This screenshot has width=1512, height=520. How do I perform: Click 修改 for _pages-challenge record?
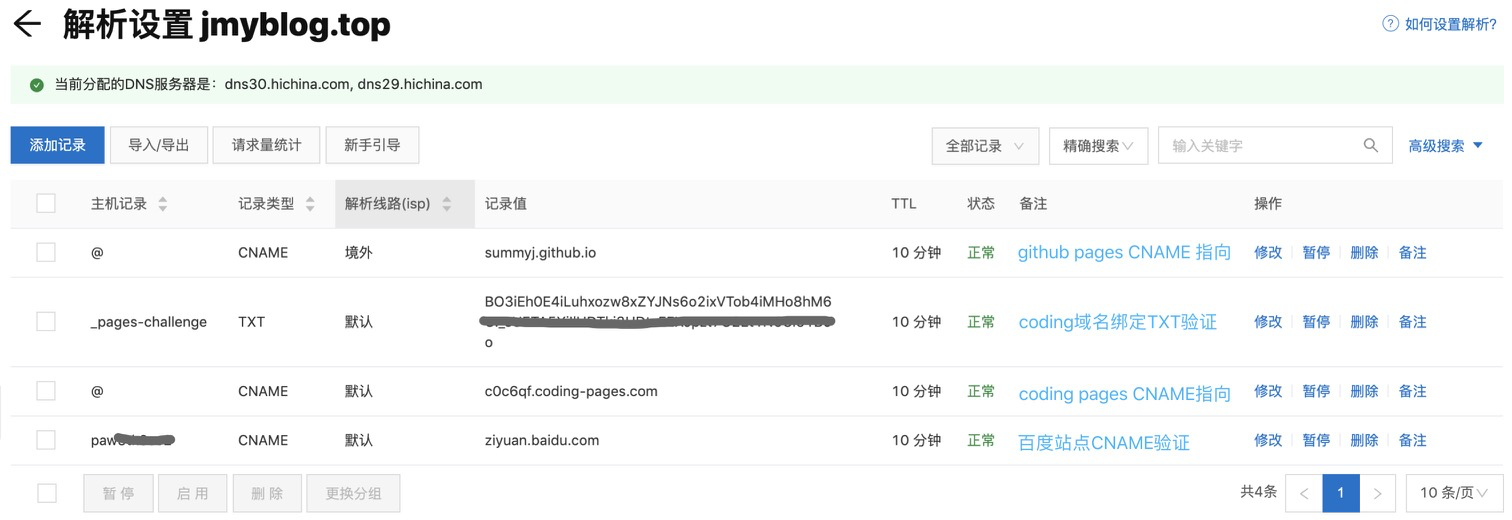click(1268, 322)
